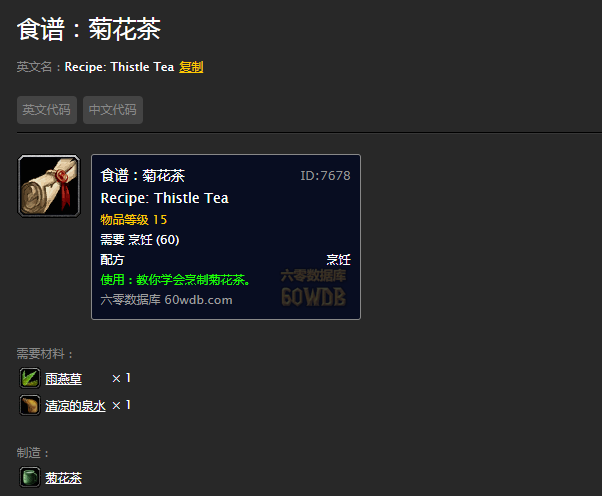The width and height of the screenshot is (602, 496).
Task: Click the 英文代码 button
Action: point(47,110)
